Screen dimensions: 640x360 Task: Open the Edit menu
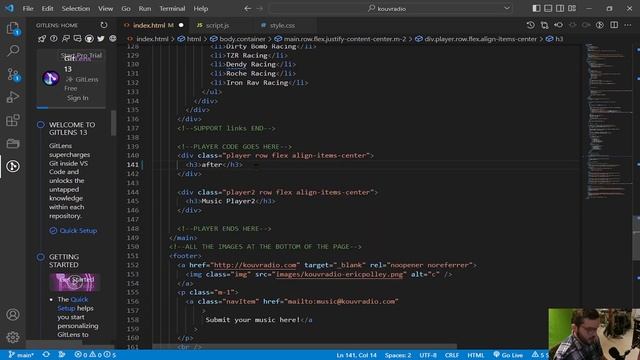pyautogui.click(x=47, y=8)
